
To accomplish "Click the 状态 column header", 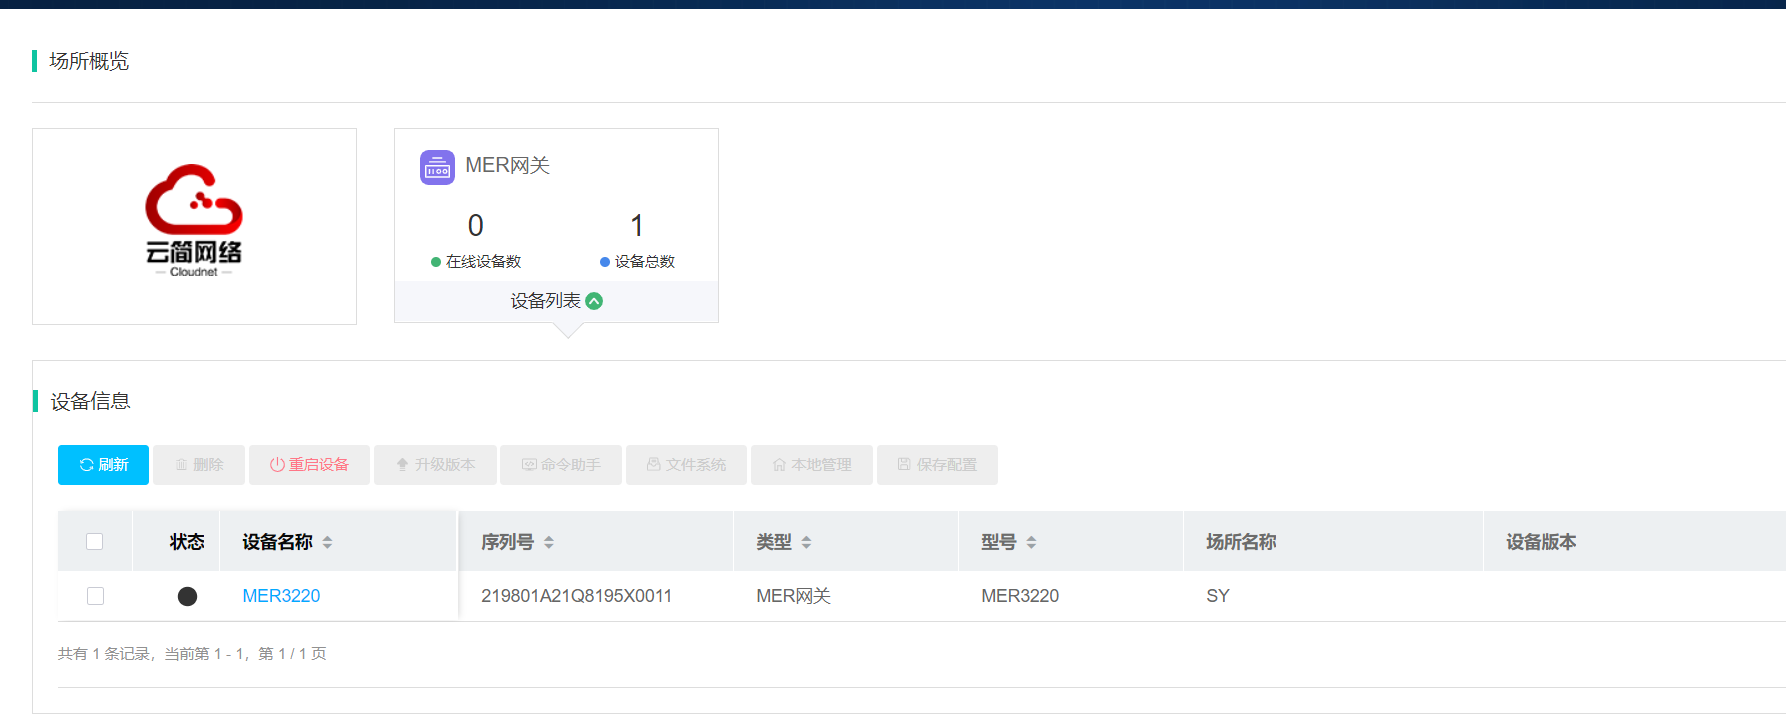I will point(187,542).
